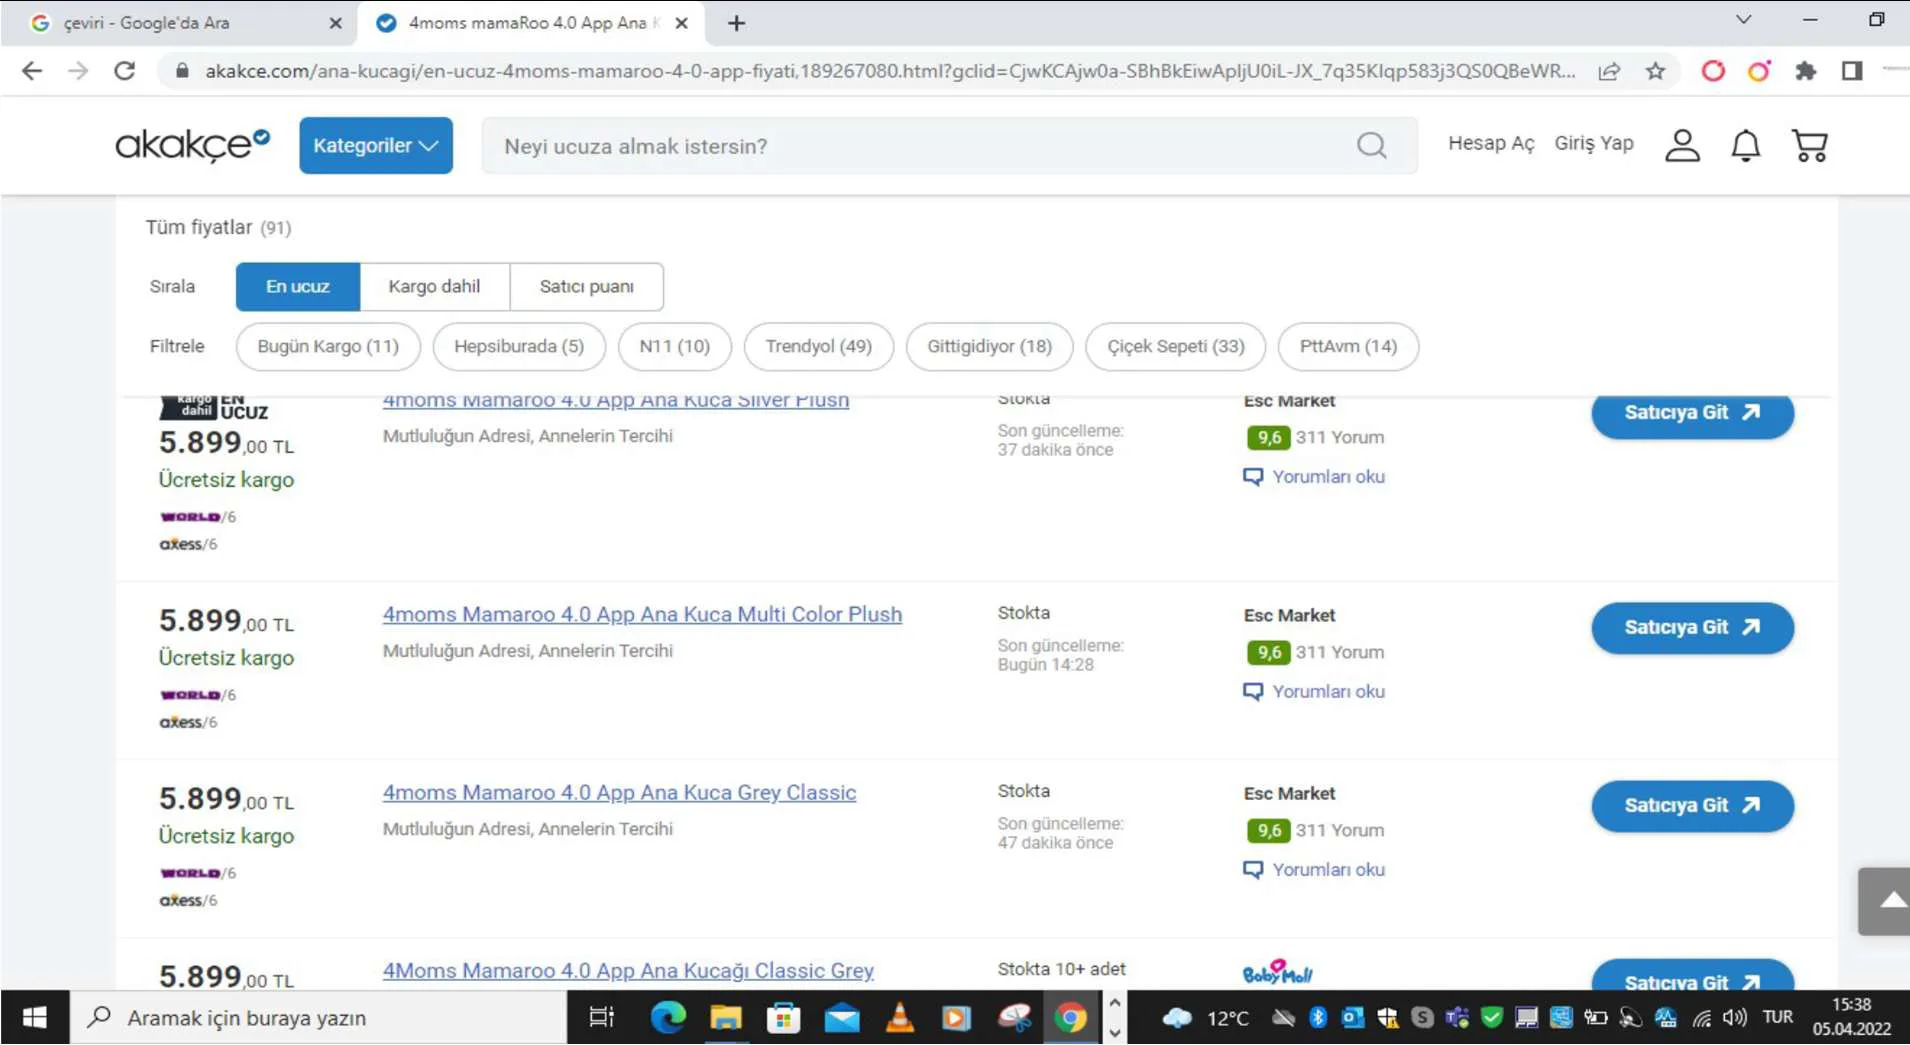Open File Explorer from taskbar
This screenshot has height=1045, width=1910.
726,1018
